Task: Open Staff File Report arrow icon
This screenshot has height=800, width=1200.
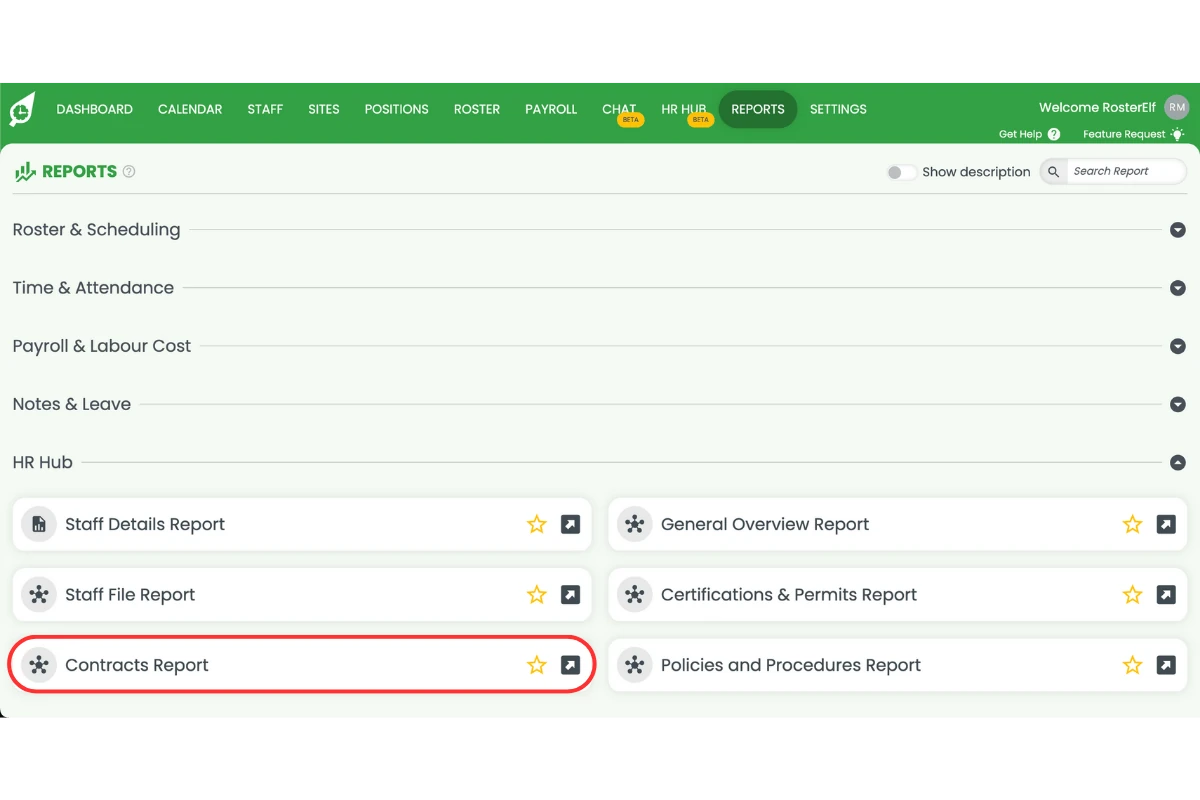Action: click(x=570, y=595)
